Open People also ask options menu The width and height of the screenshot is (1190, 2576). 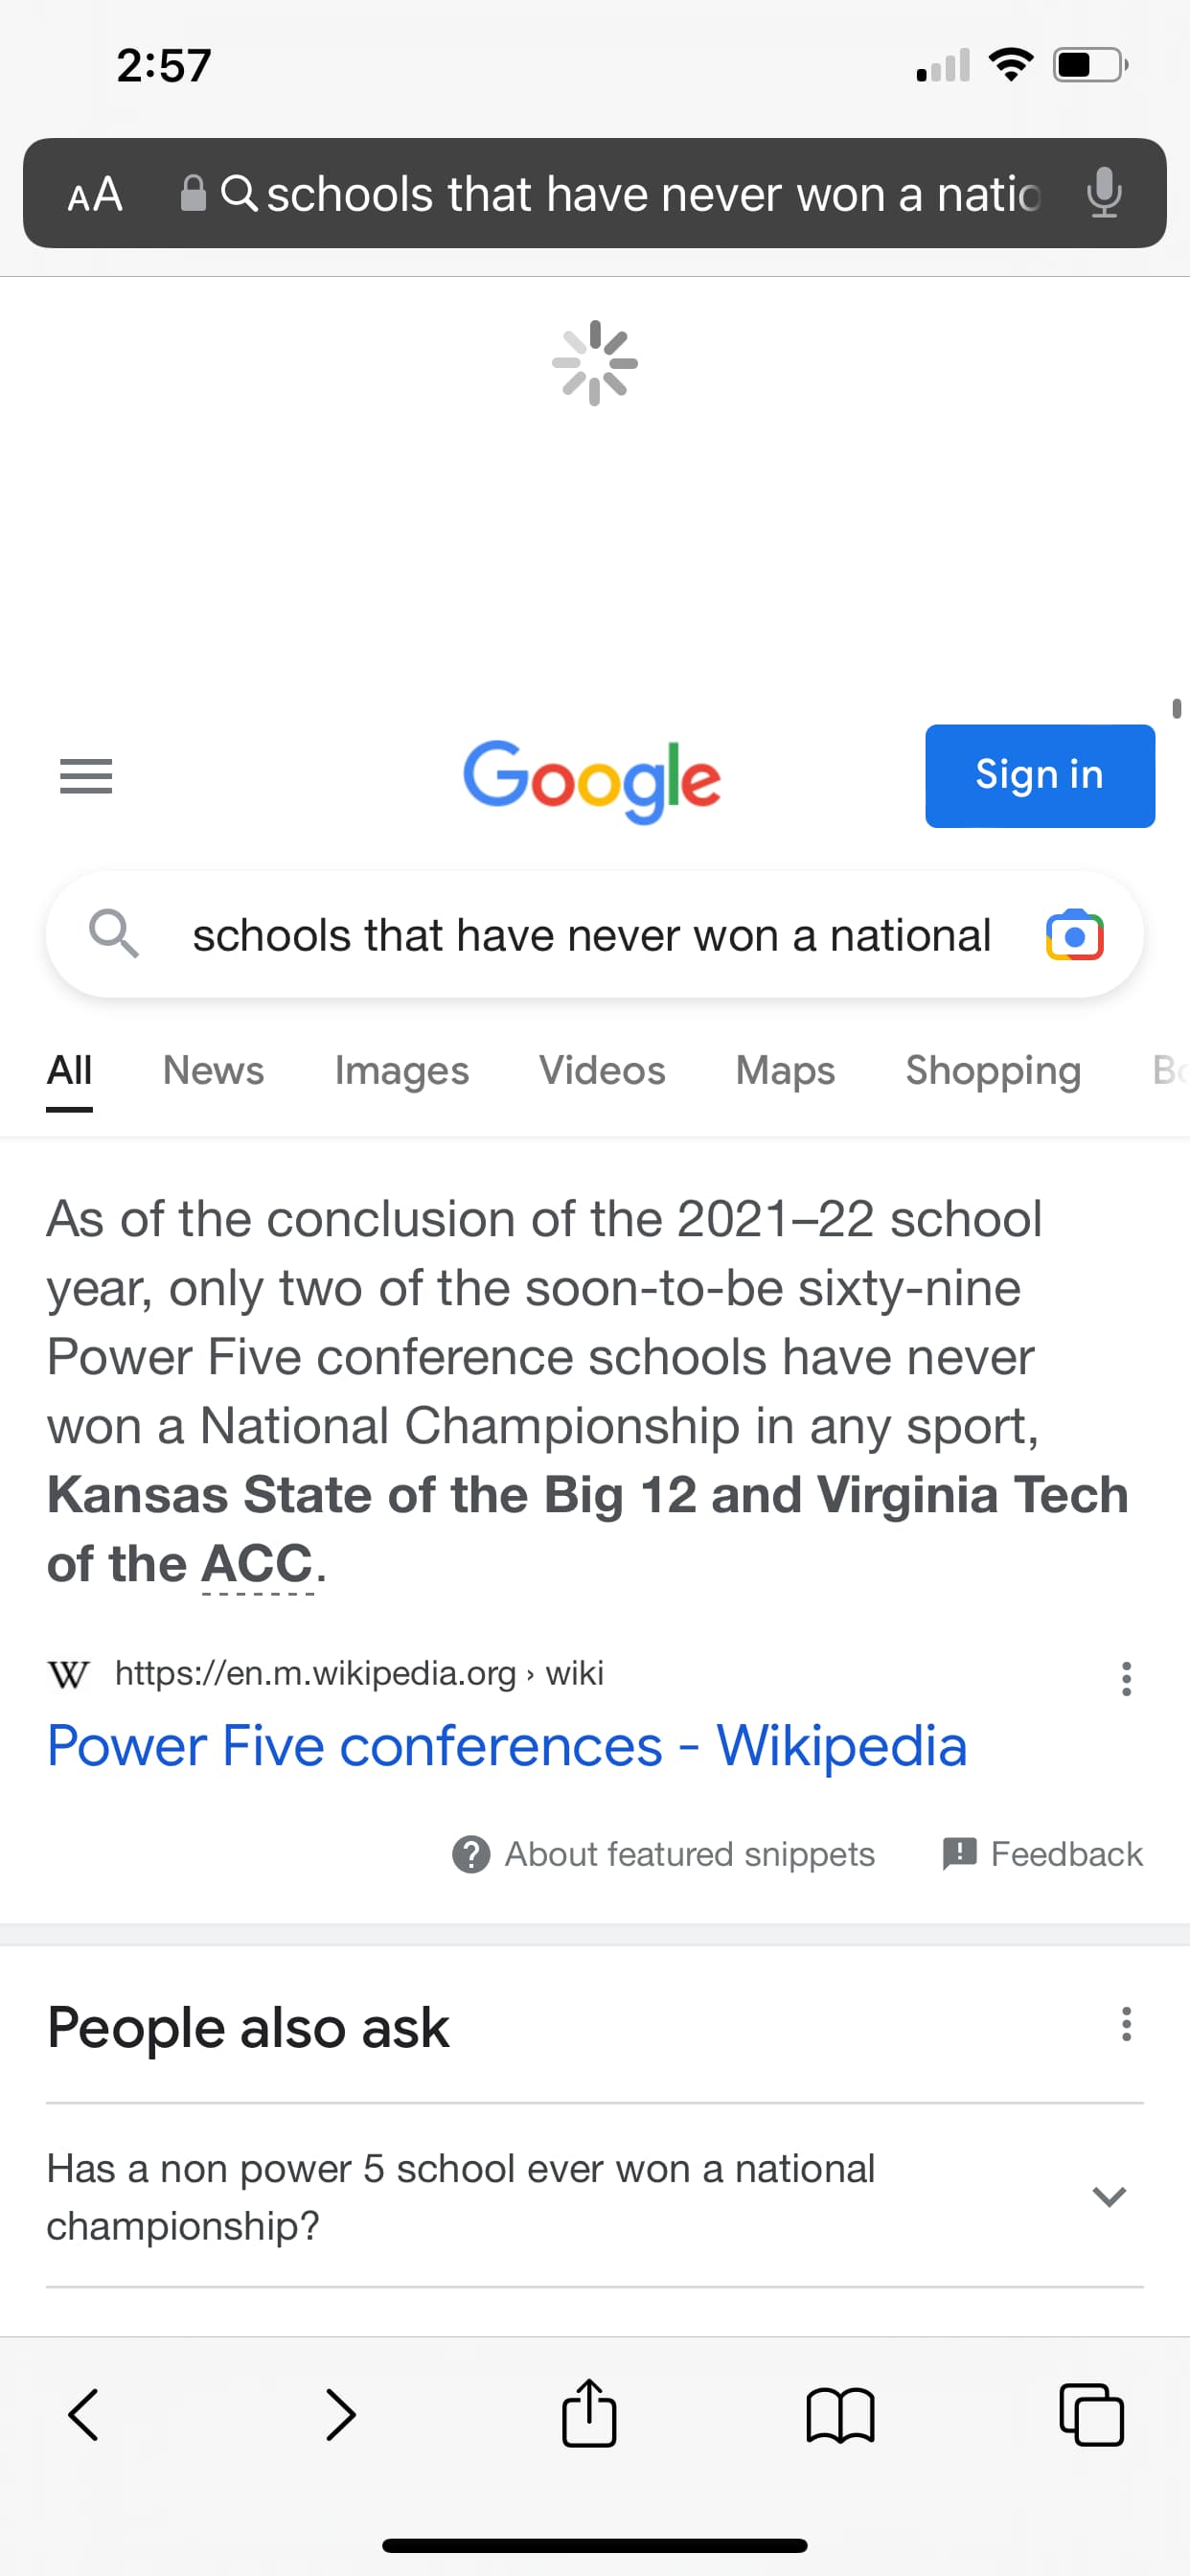(x=1126, y=2024)
